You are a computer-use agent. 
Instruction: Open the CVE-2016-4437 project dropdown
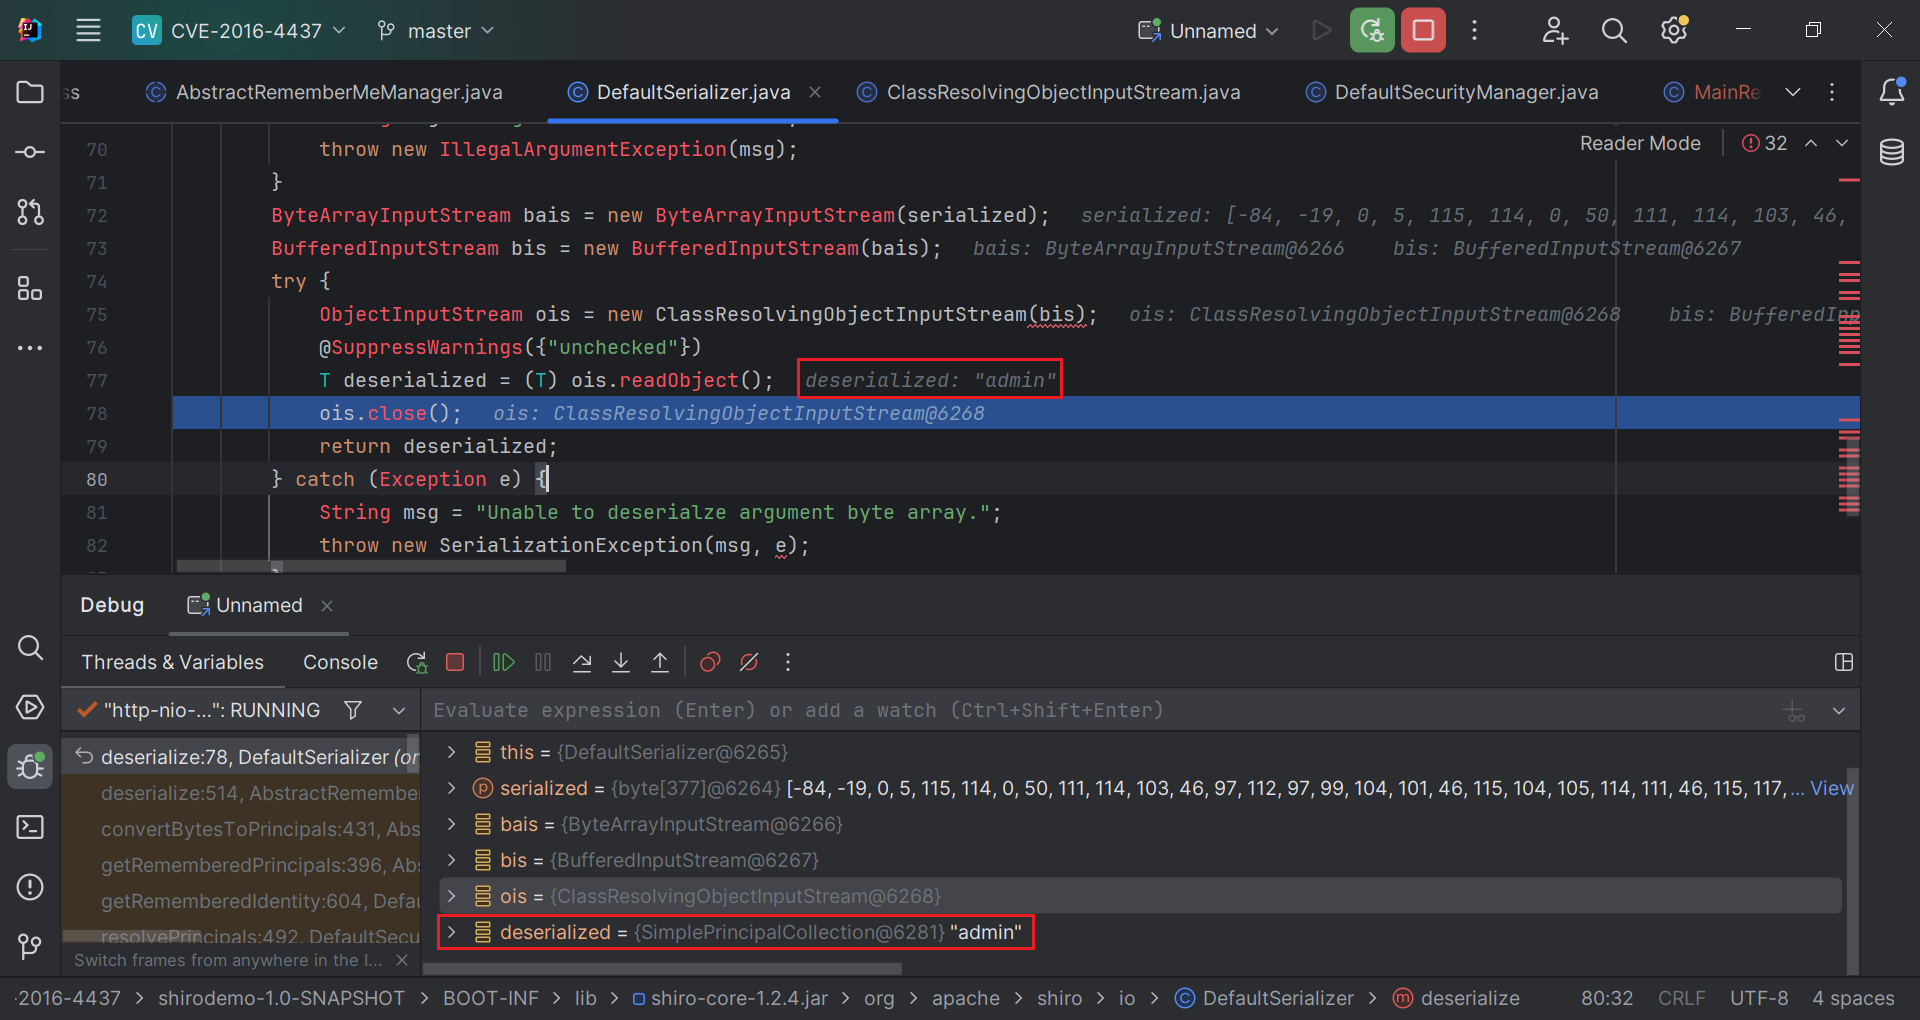pyautogui.click(x=240, y=31)
